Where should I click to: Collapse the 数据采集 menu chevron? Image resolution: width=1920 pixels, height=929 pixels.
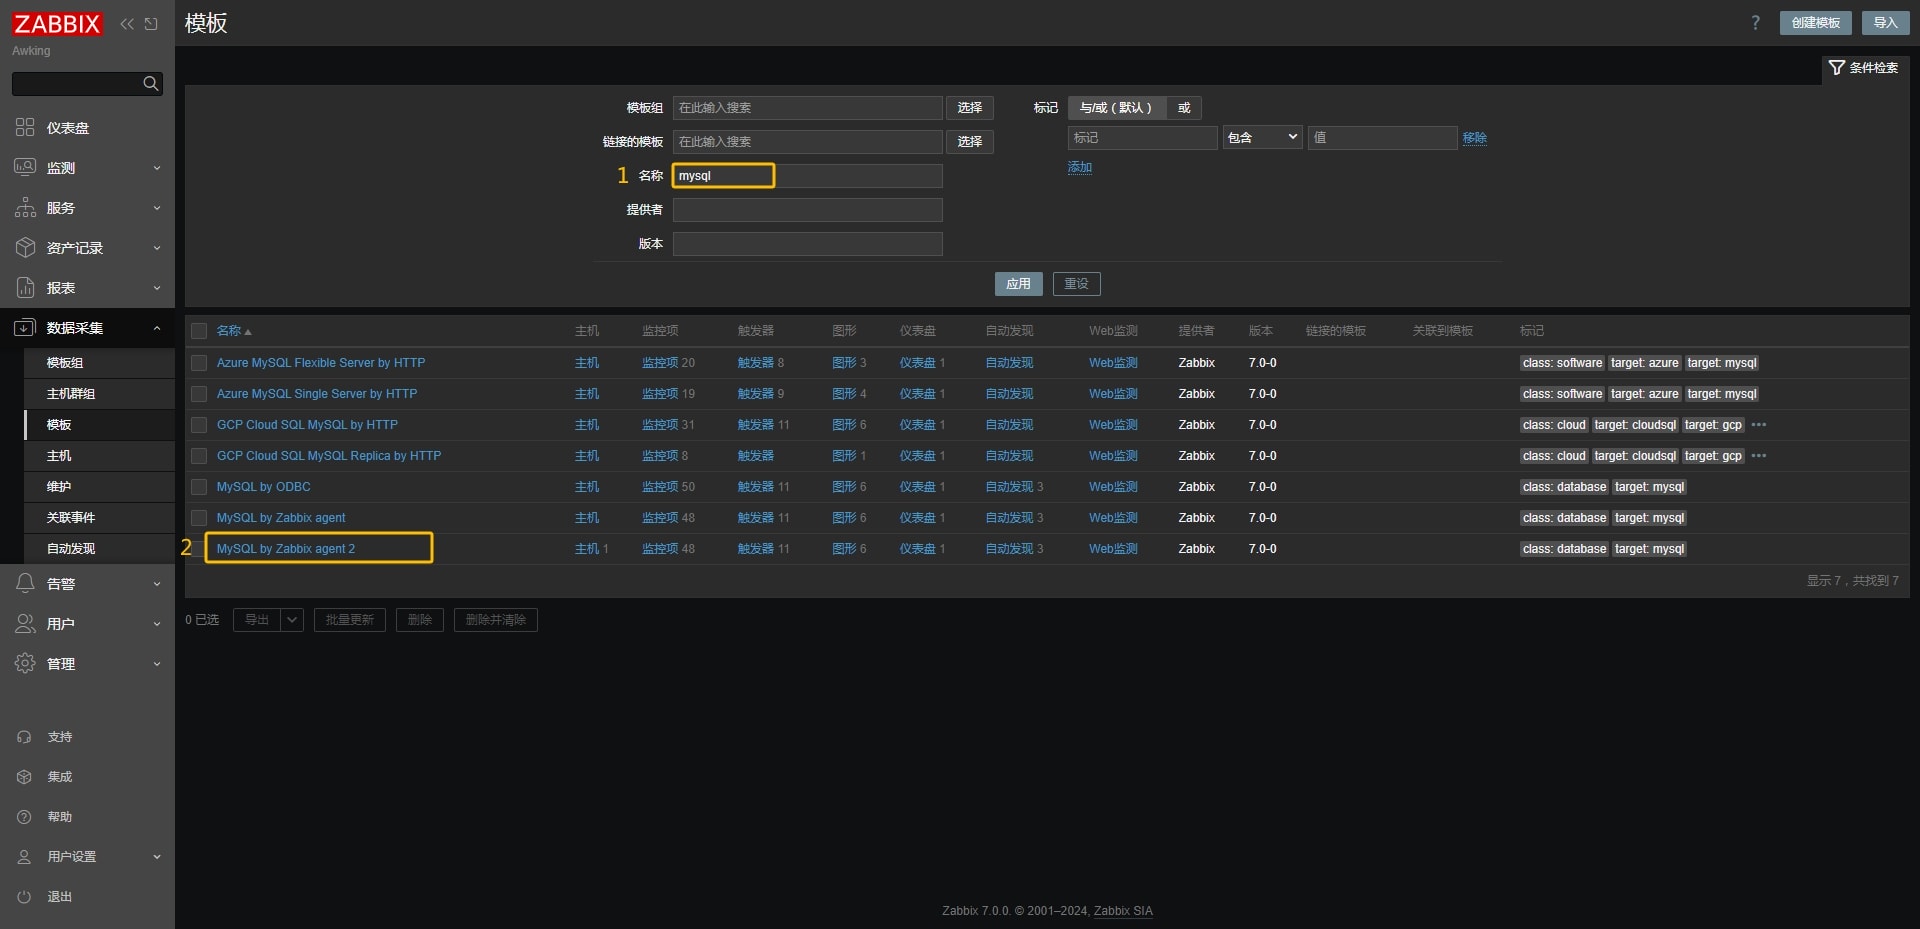(157, 328)
